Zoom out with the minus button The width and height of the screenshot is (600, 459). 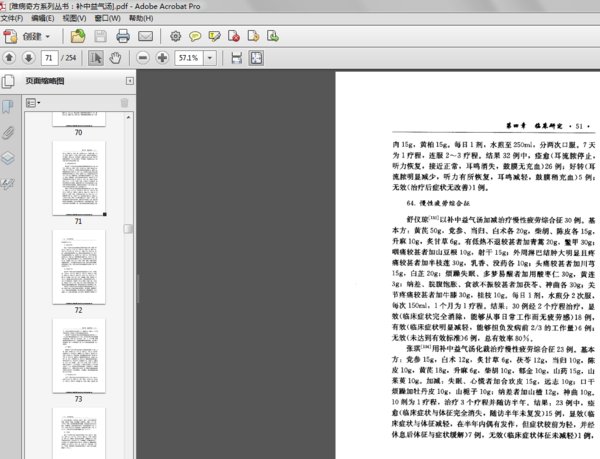142,58
